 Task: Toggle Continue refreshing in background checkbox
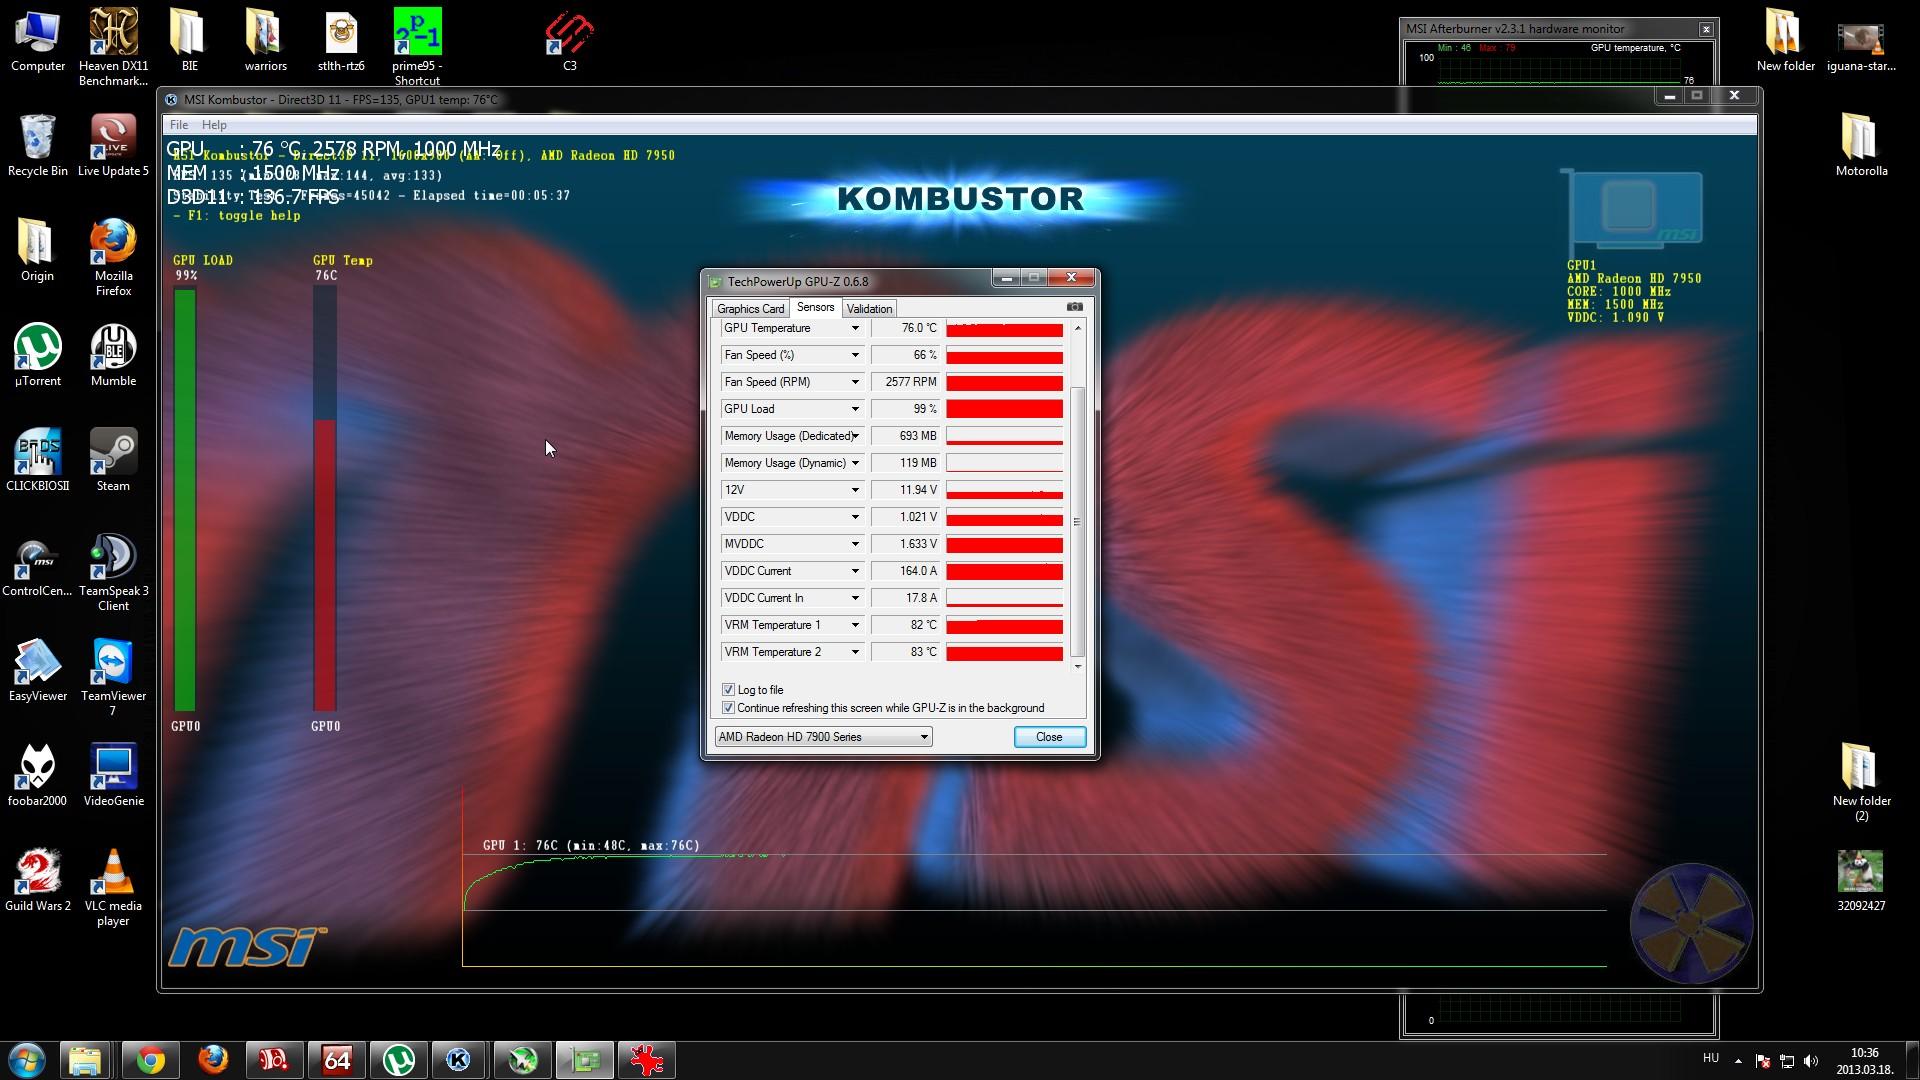728,708
